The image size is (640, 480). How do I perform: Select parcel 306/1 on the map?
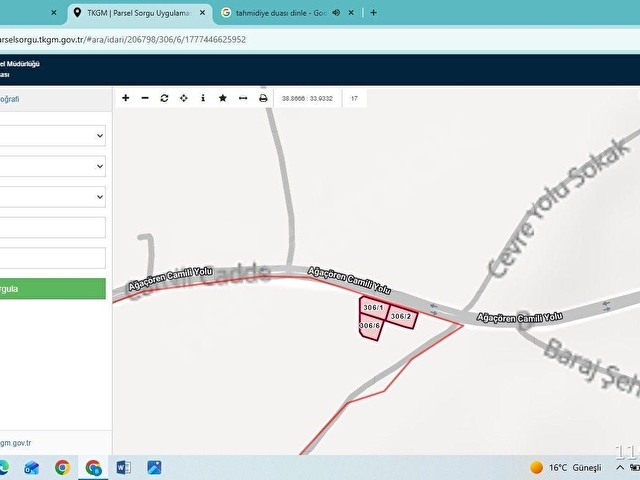click(x=373, y=307)
